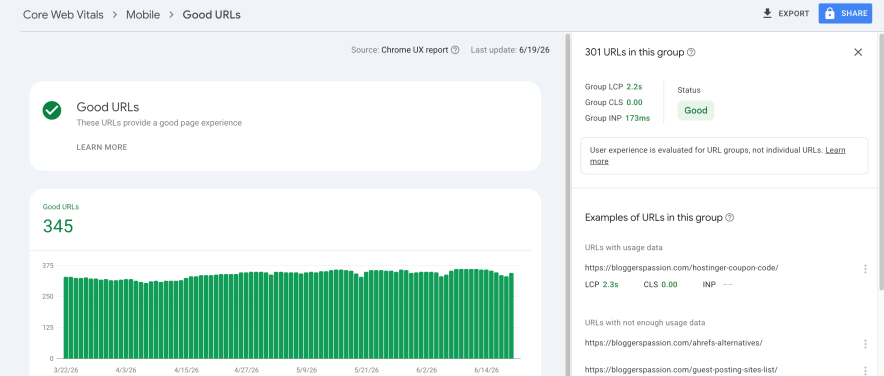The width and height of the screenshot is (884, 376).
Task: Click the Good URLs breadcrumb title
Action: coord(211,15)
